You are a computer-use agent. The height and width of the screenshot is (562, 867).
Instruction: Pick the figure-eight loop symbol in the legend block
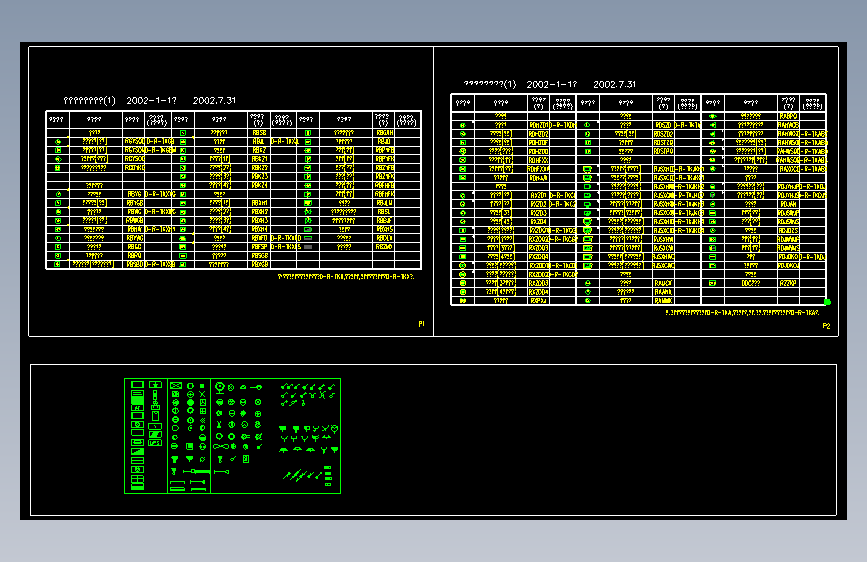click(221, 446)
